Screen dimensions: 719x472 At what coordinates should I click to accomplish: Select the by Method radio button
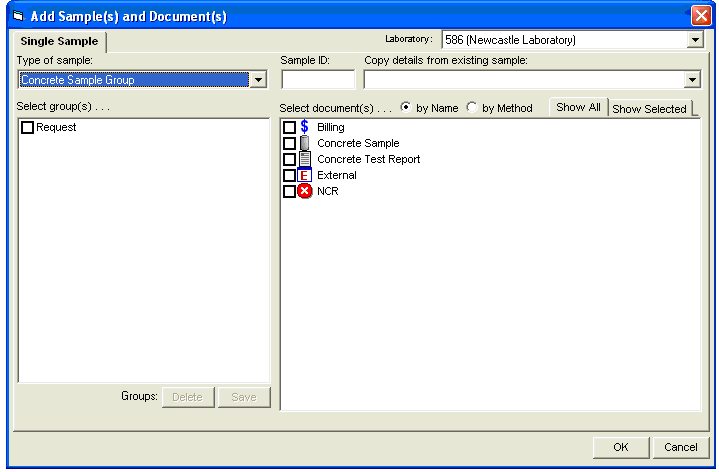[472, 108]
